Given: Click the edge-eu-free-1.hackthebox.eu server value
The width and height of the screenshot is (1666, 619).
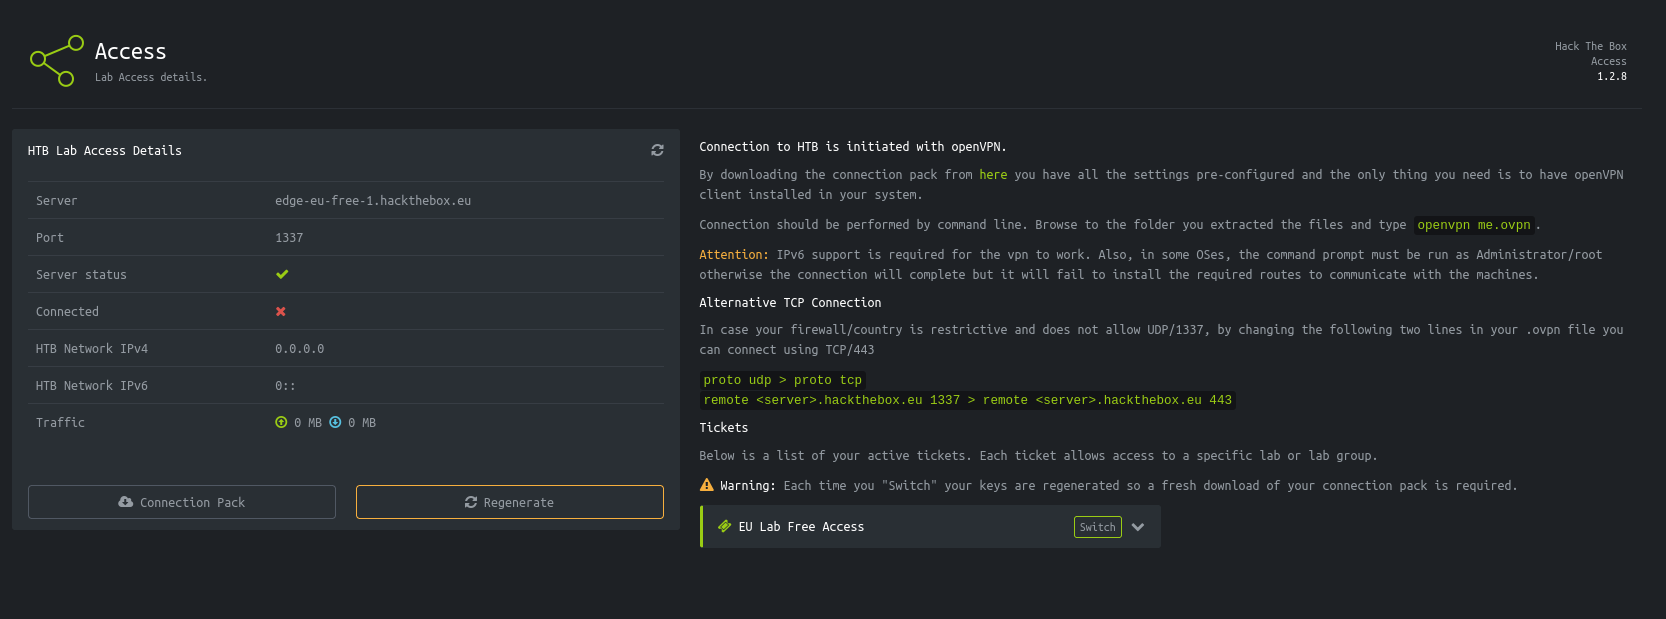Looking at the screenshot, I should click(373, 201).
